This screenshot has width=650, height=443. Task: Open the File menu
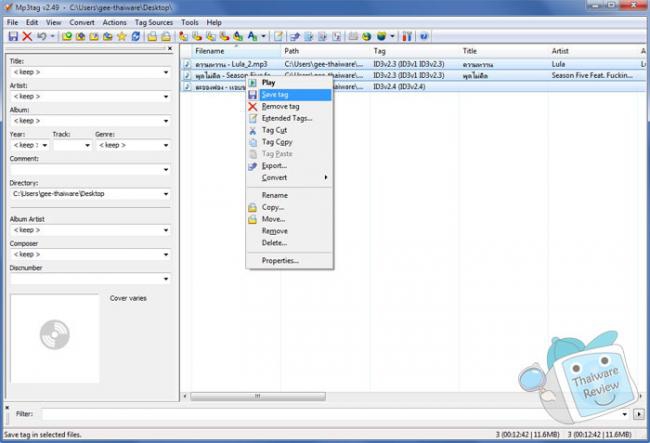click(x=12, y=22)
